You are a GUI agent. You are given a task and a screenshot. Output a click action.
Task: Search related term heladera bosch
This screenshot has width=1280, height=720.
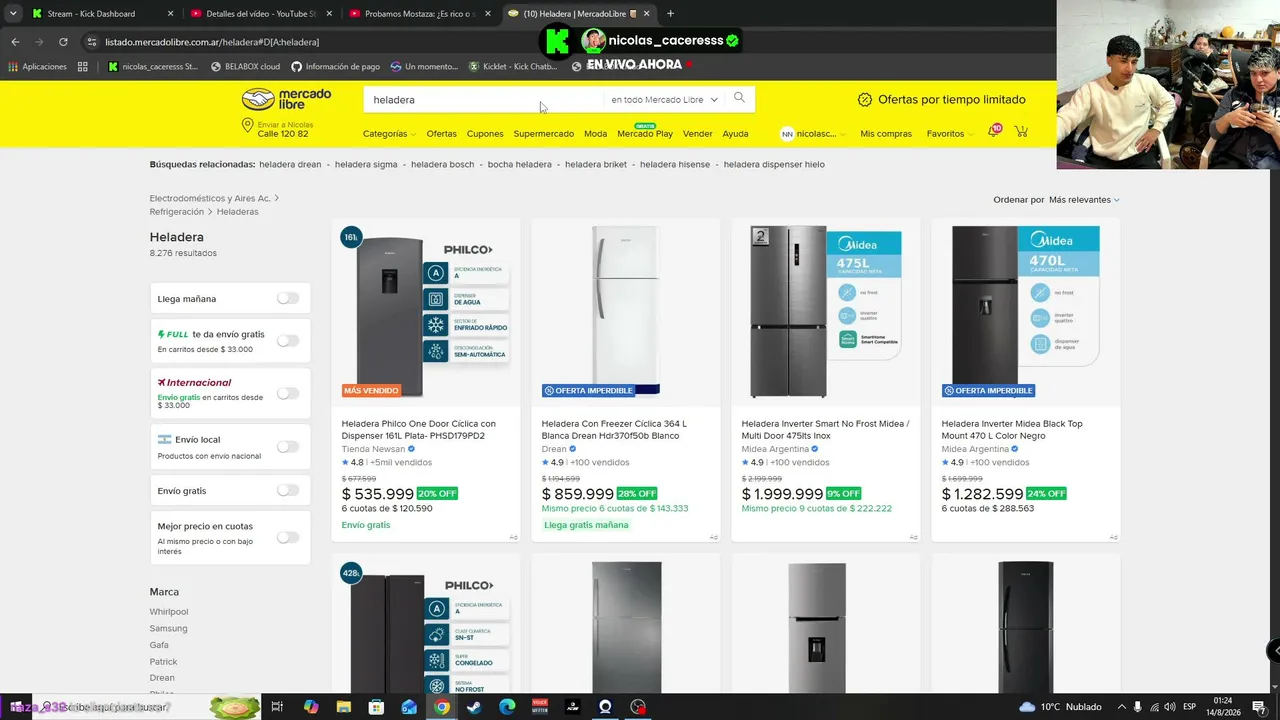[x=442, y=164]
